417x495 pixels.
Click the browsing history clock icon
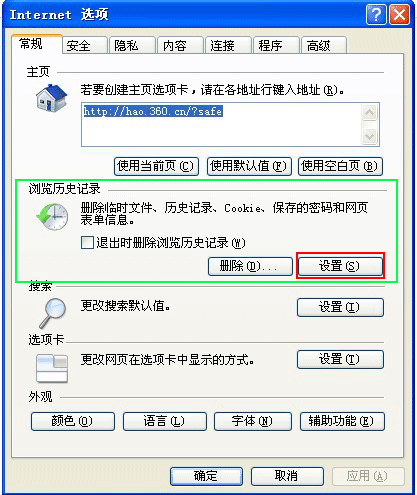tap(52, 216)
